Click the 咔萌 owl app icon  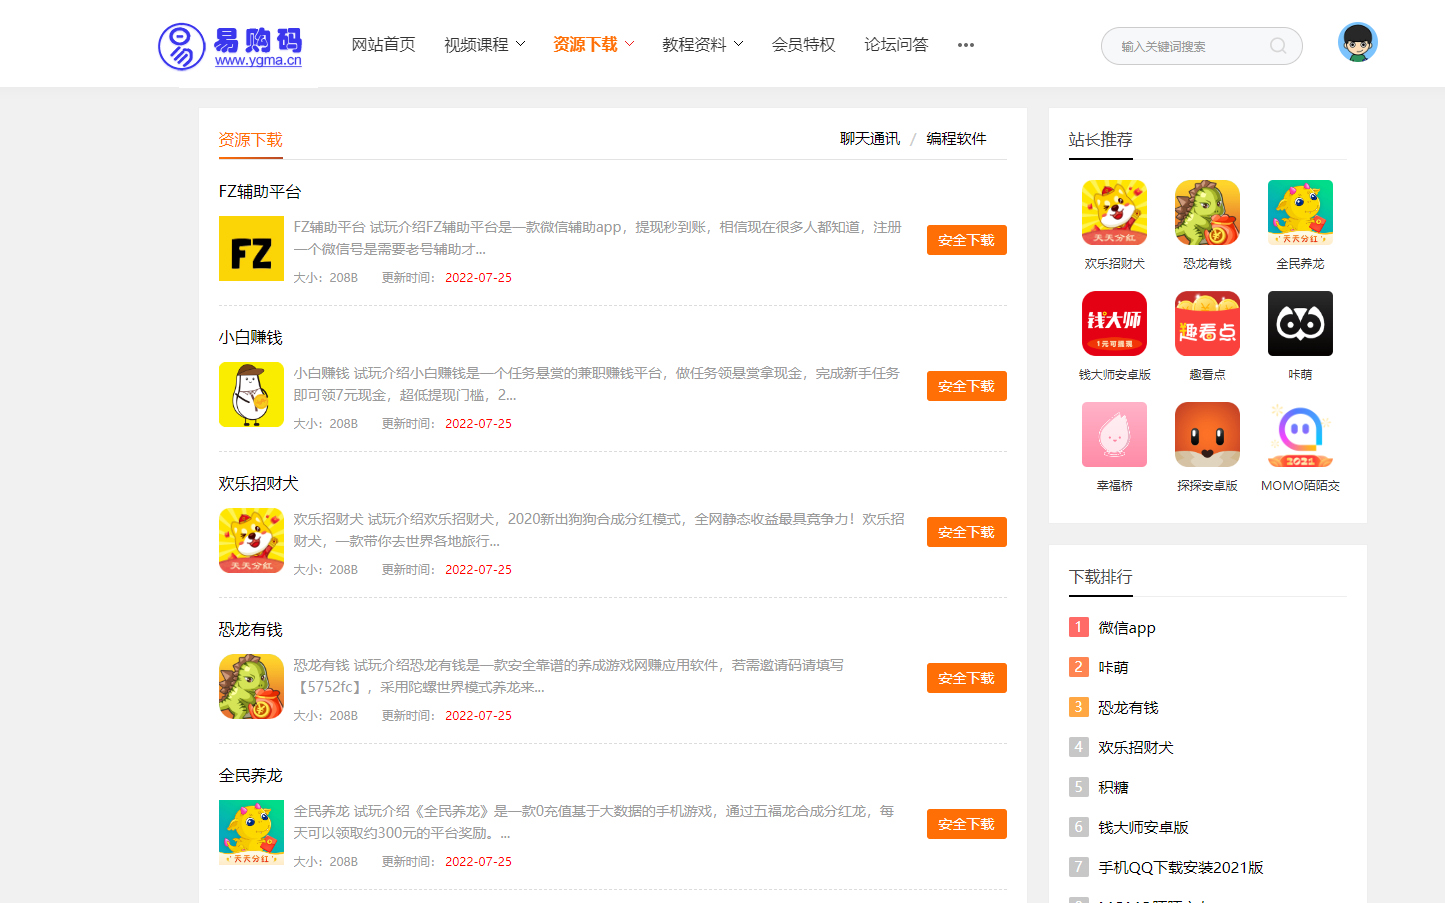tap(1300, 323)
